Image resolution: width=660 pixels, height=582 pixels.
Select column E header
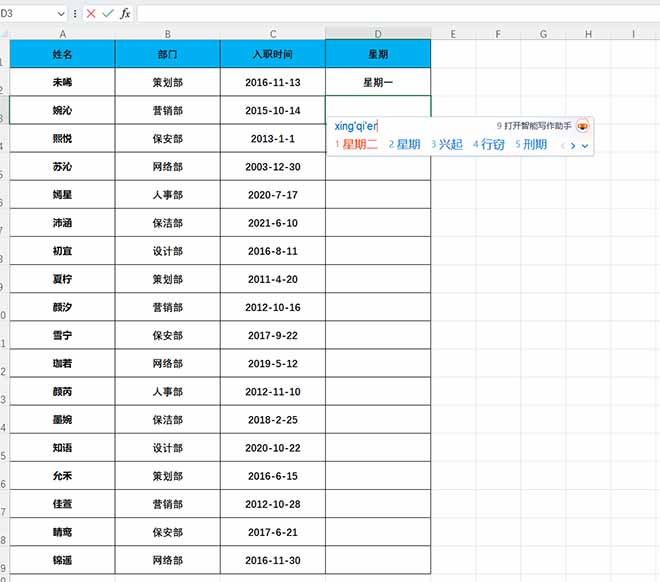pyautogui.click(x=453, y=34)
